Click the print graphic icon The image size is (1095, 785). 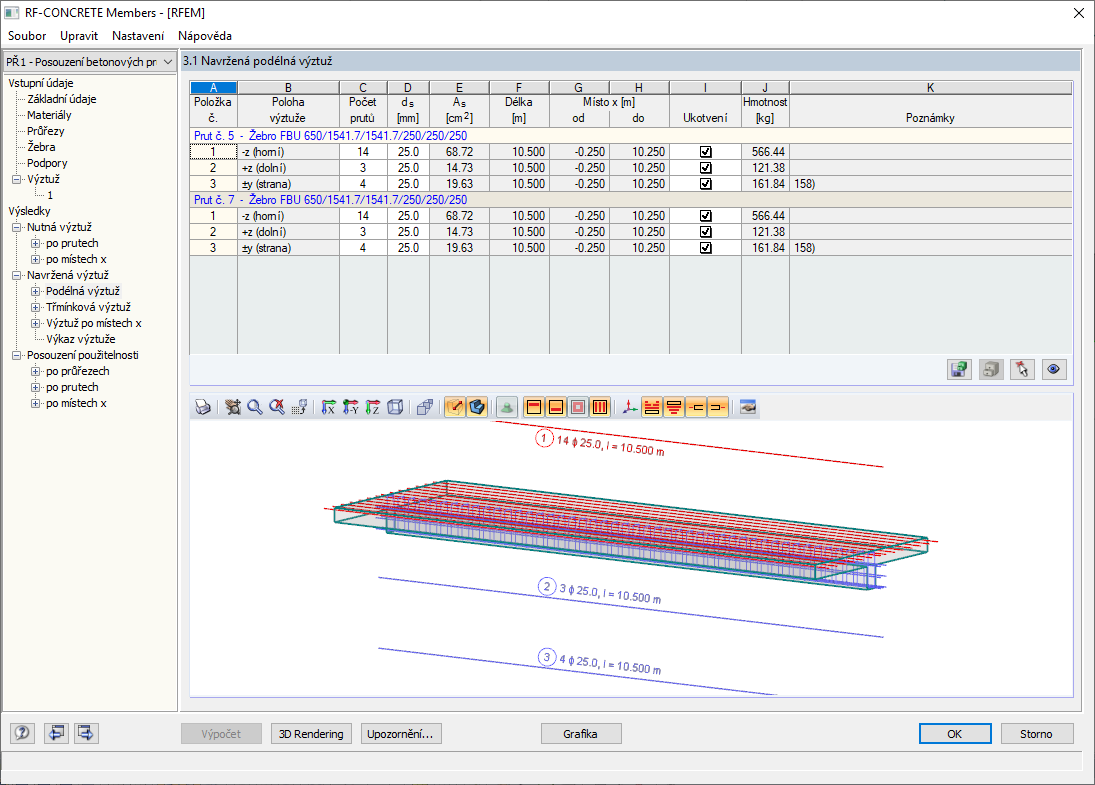point(203,407)
